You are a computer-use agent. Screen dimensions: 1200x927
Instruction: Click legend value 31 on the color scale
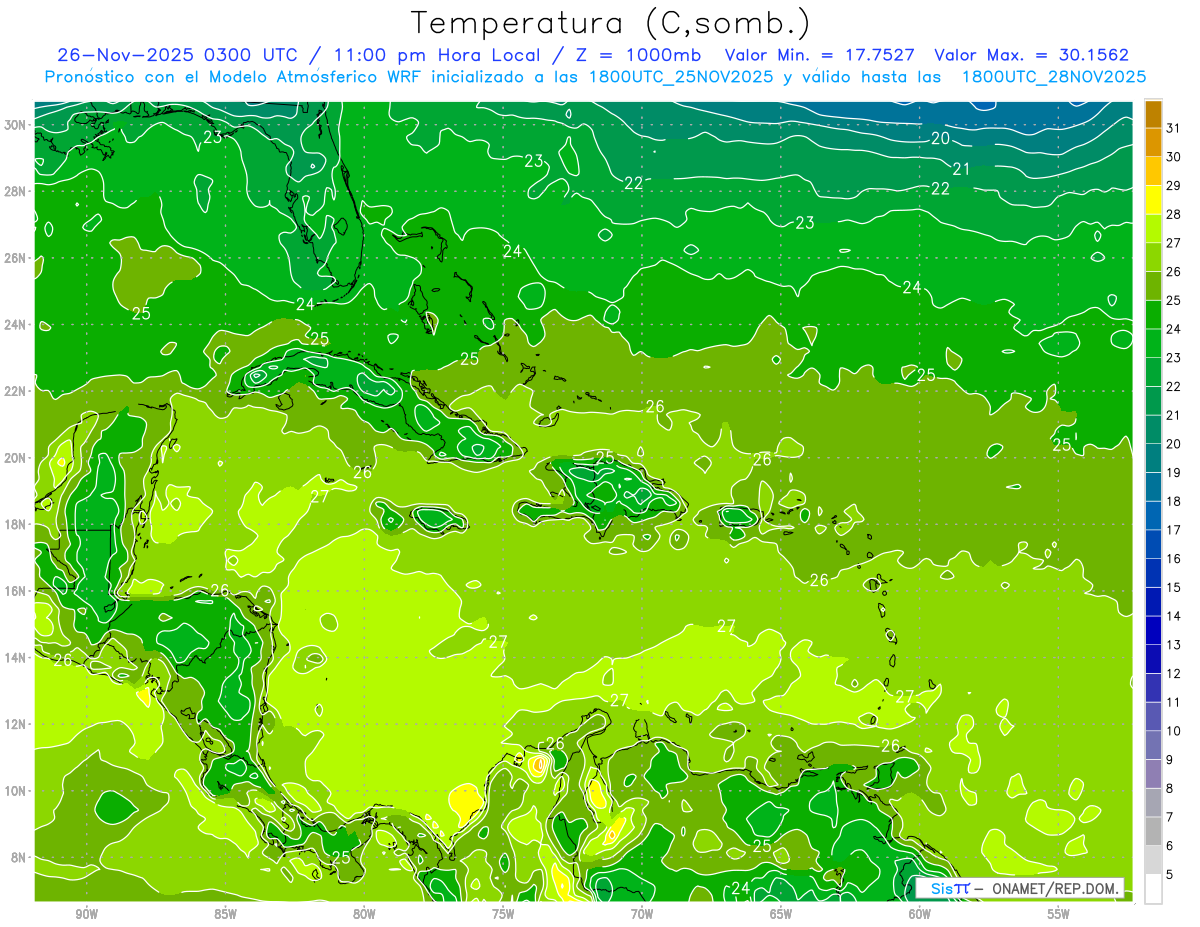click(1174, 127)
